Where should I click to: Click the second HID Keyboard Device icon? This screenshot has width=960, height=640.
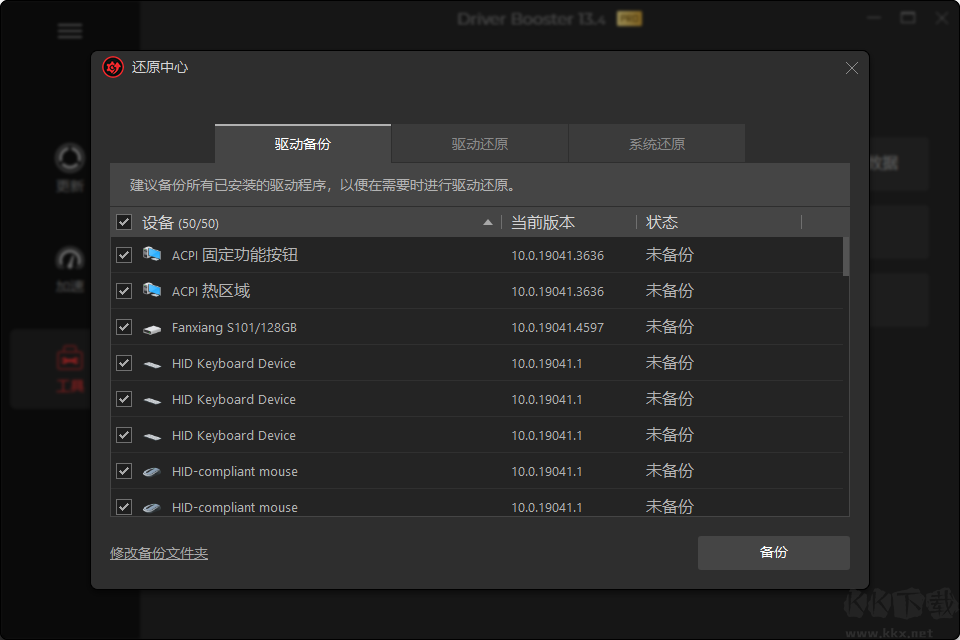(152, 401)
